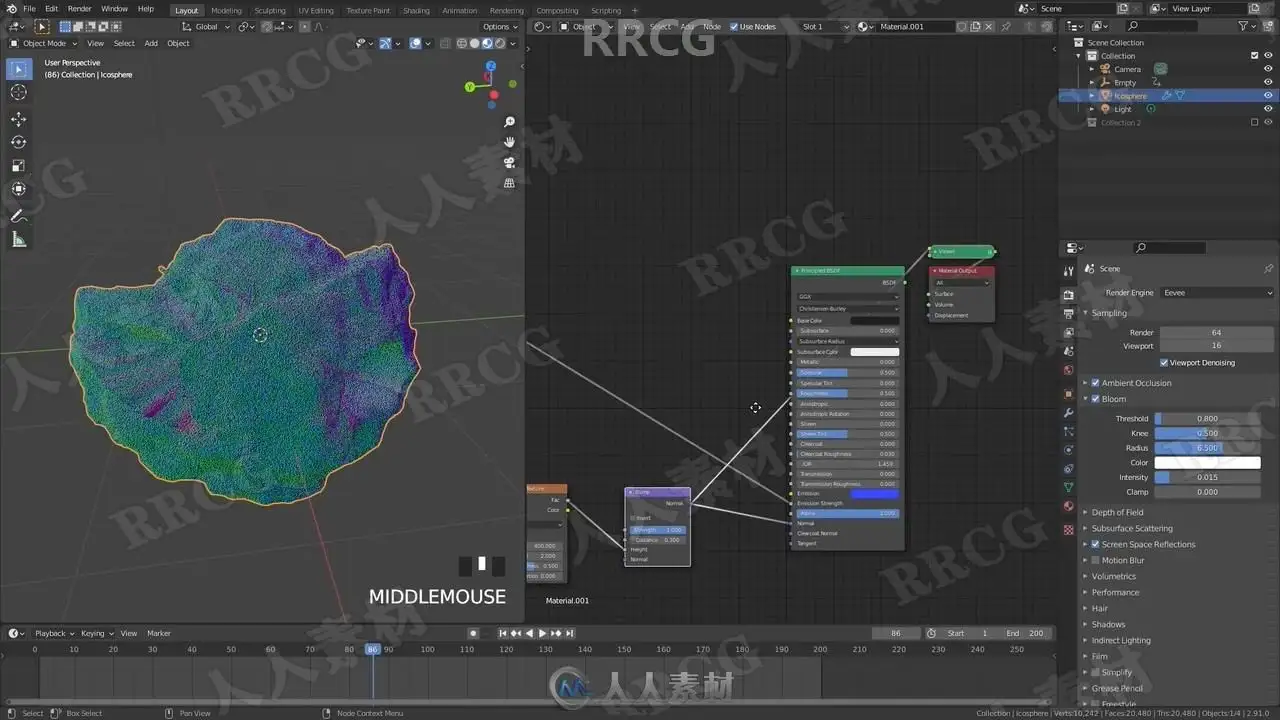Activate the Annotate tool
The image size is (1280, 720).
coord(18,216)
